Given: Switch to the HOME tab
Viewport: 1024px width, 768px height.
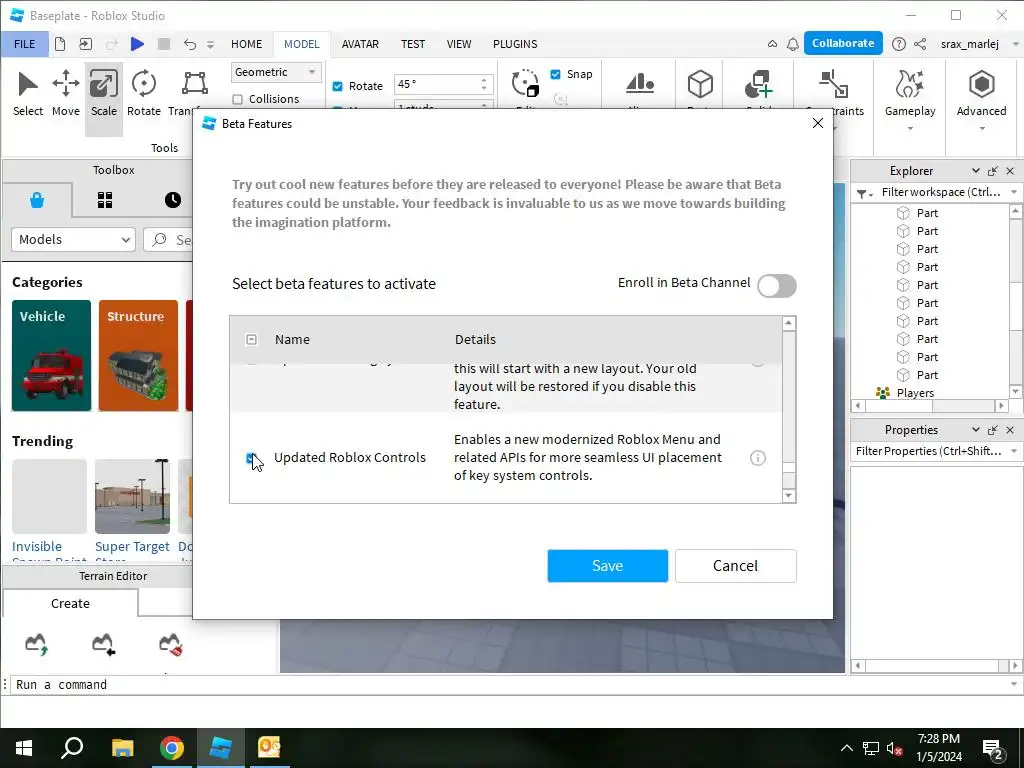Looking at the screenshot, I should 246,44.
